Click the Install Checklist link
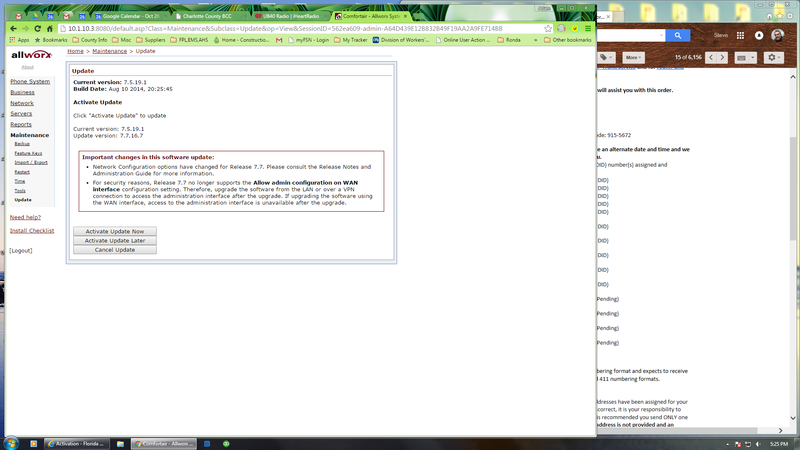The height and width of the screenshot is (450, 800). tap(32, 231)
